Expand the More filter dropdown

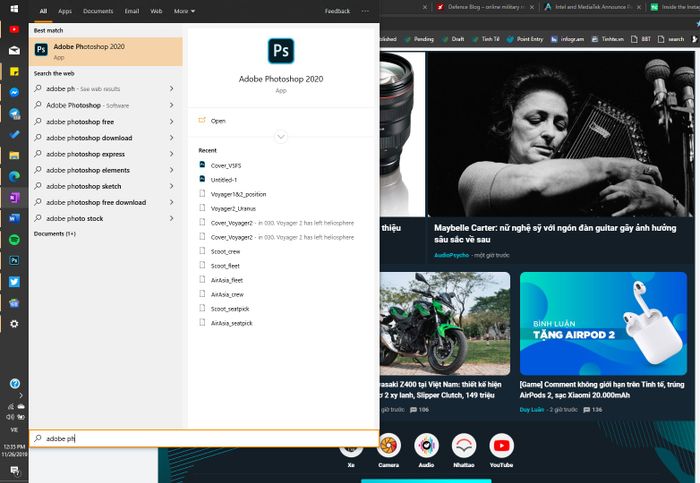pyautogui.click(x=184, y=11)
